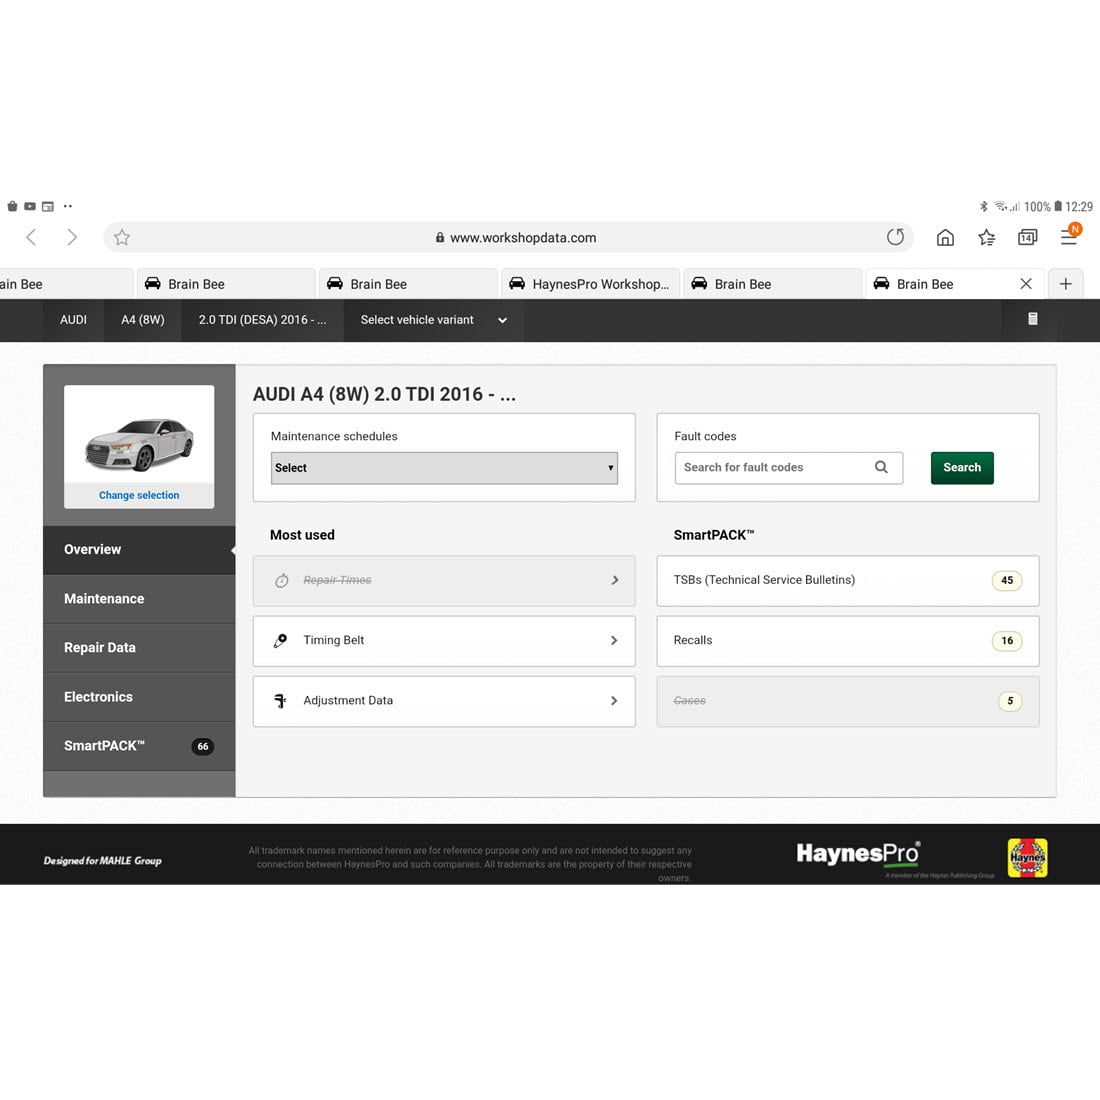Click the Timing Belt wrench icon
Image resolution: width=1100 pixels, height=1100 pixels.
tap(280, 640)
